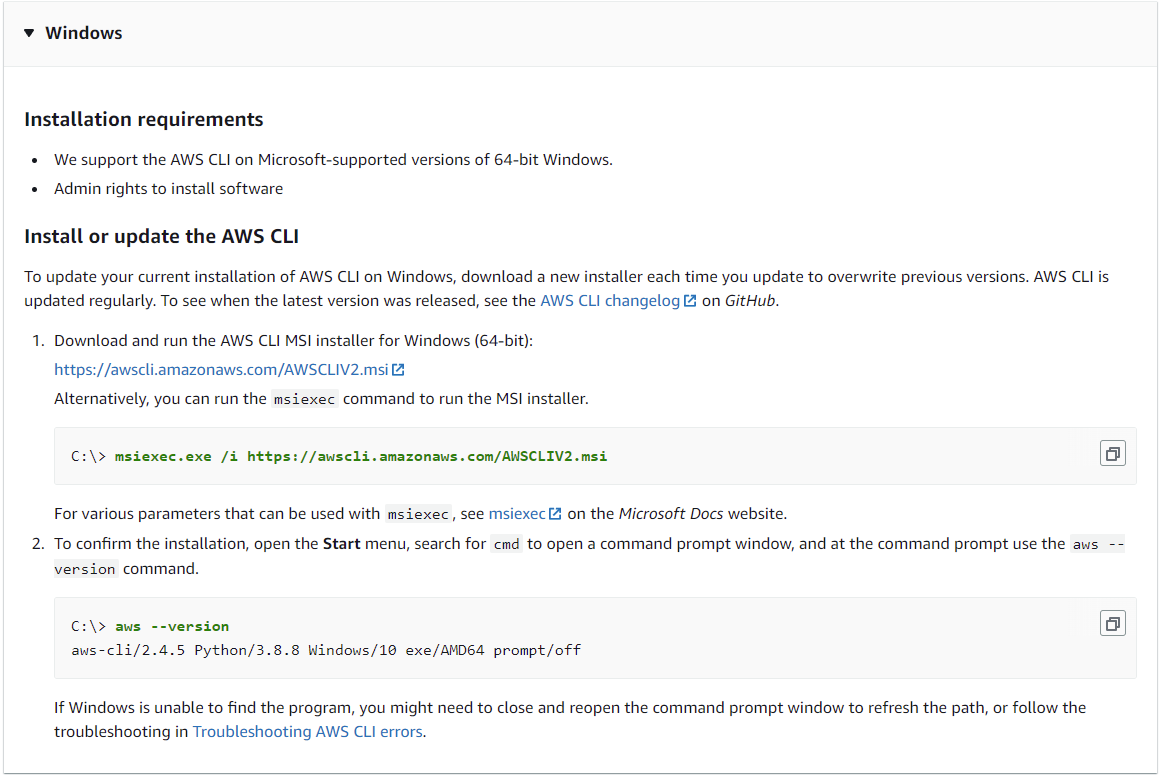Click the green aws --version command line
The height and width of the screenshot is (776, 1165).
172,626
